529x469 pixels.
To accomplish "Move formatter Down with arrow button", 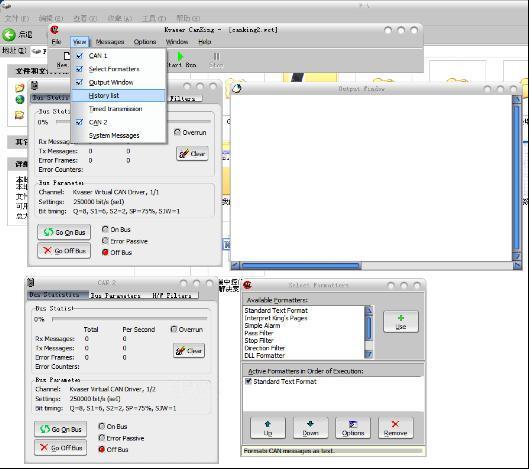I will click(310, 428).
